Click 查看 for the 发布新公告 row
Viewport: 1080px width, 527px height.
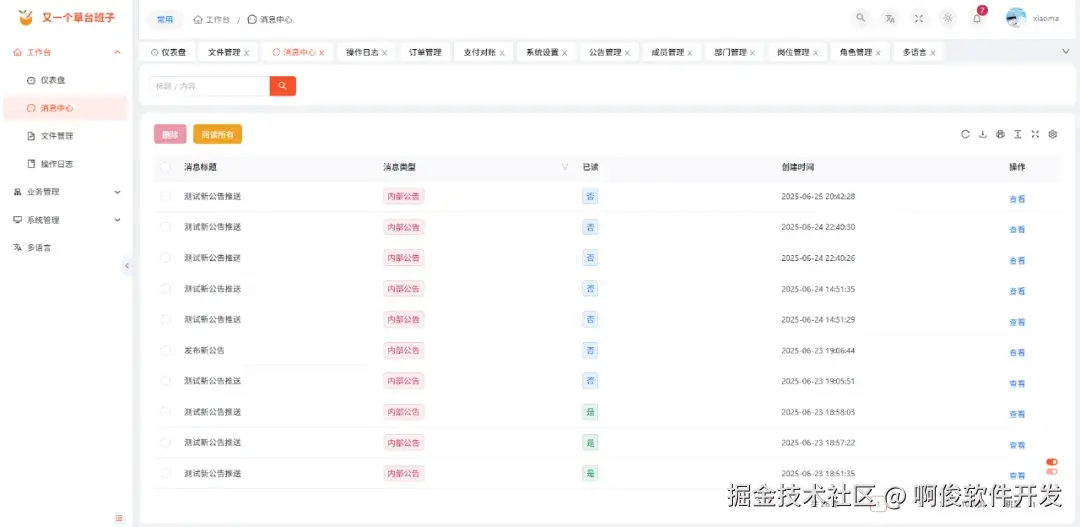1017,353
